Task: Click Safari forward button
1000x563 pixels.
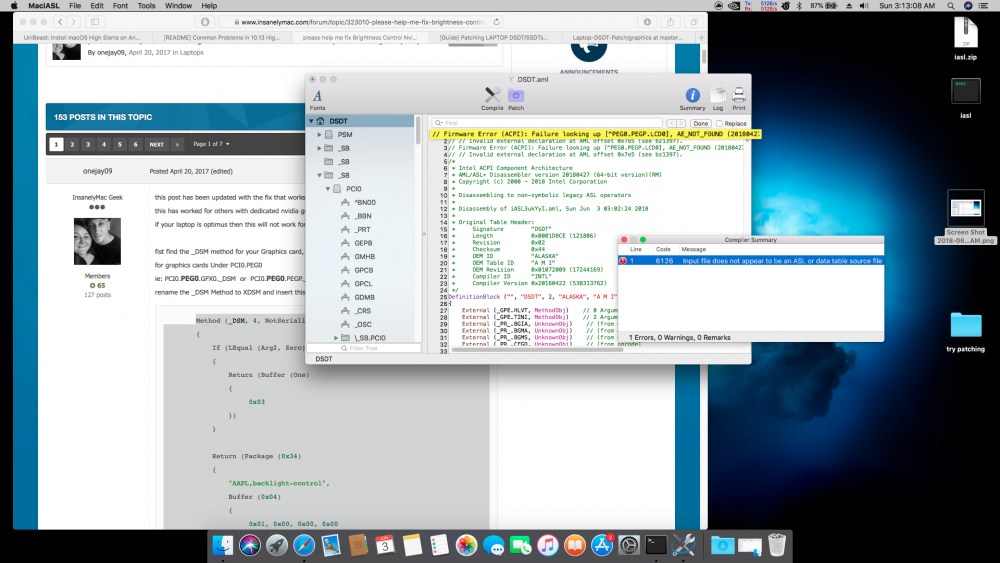Action: (x=74, y=22)
